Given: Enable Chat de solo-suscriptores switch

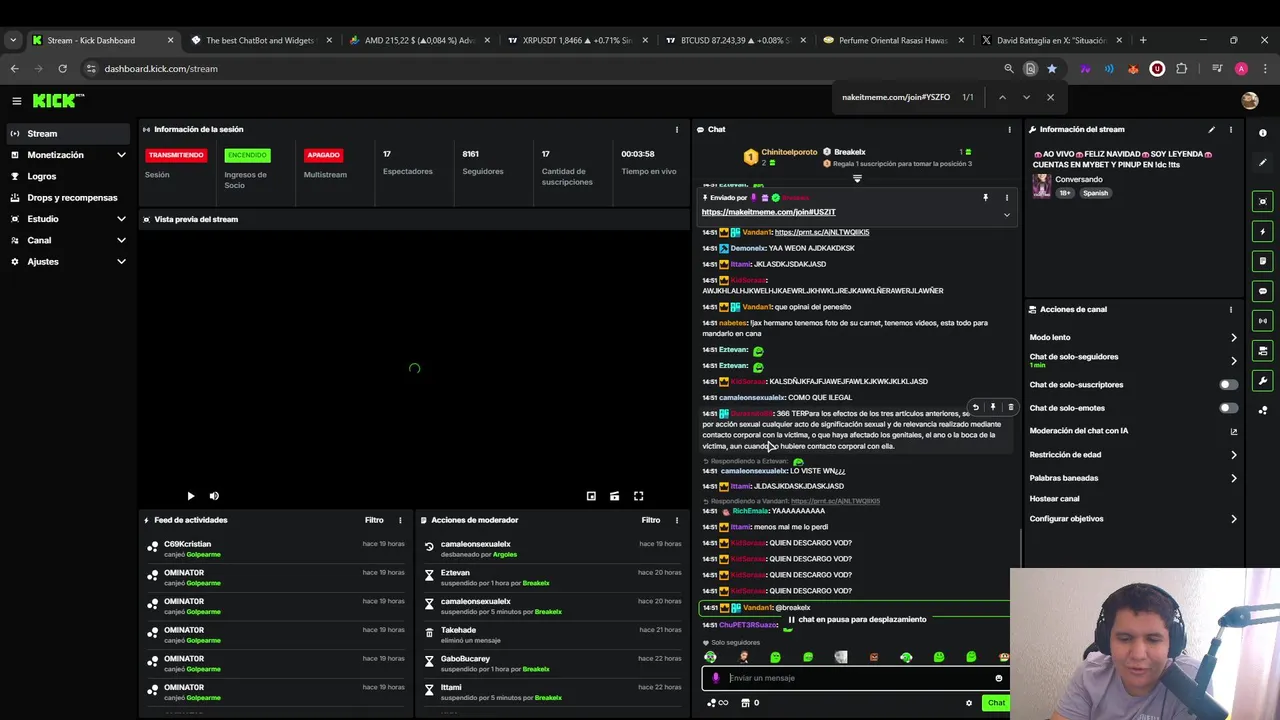Looking at the screenshot, I should point(1228,385).
